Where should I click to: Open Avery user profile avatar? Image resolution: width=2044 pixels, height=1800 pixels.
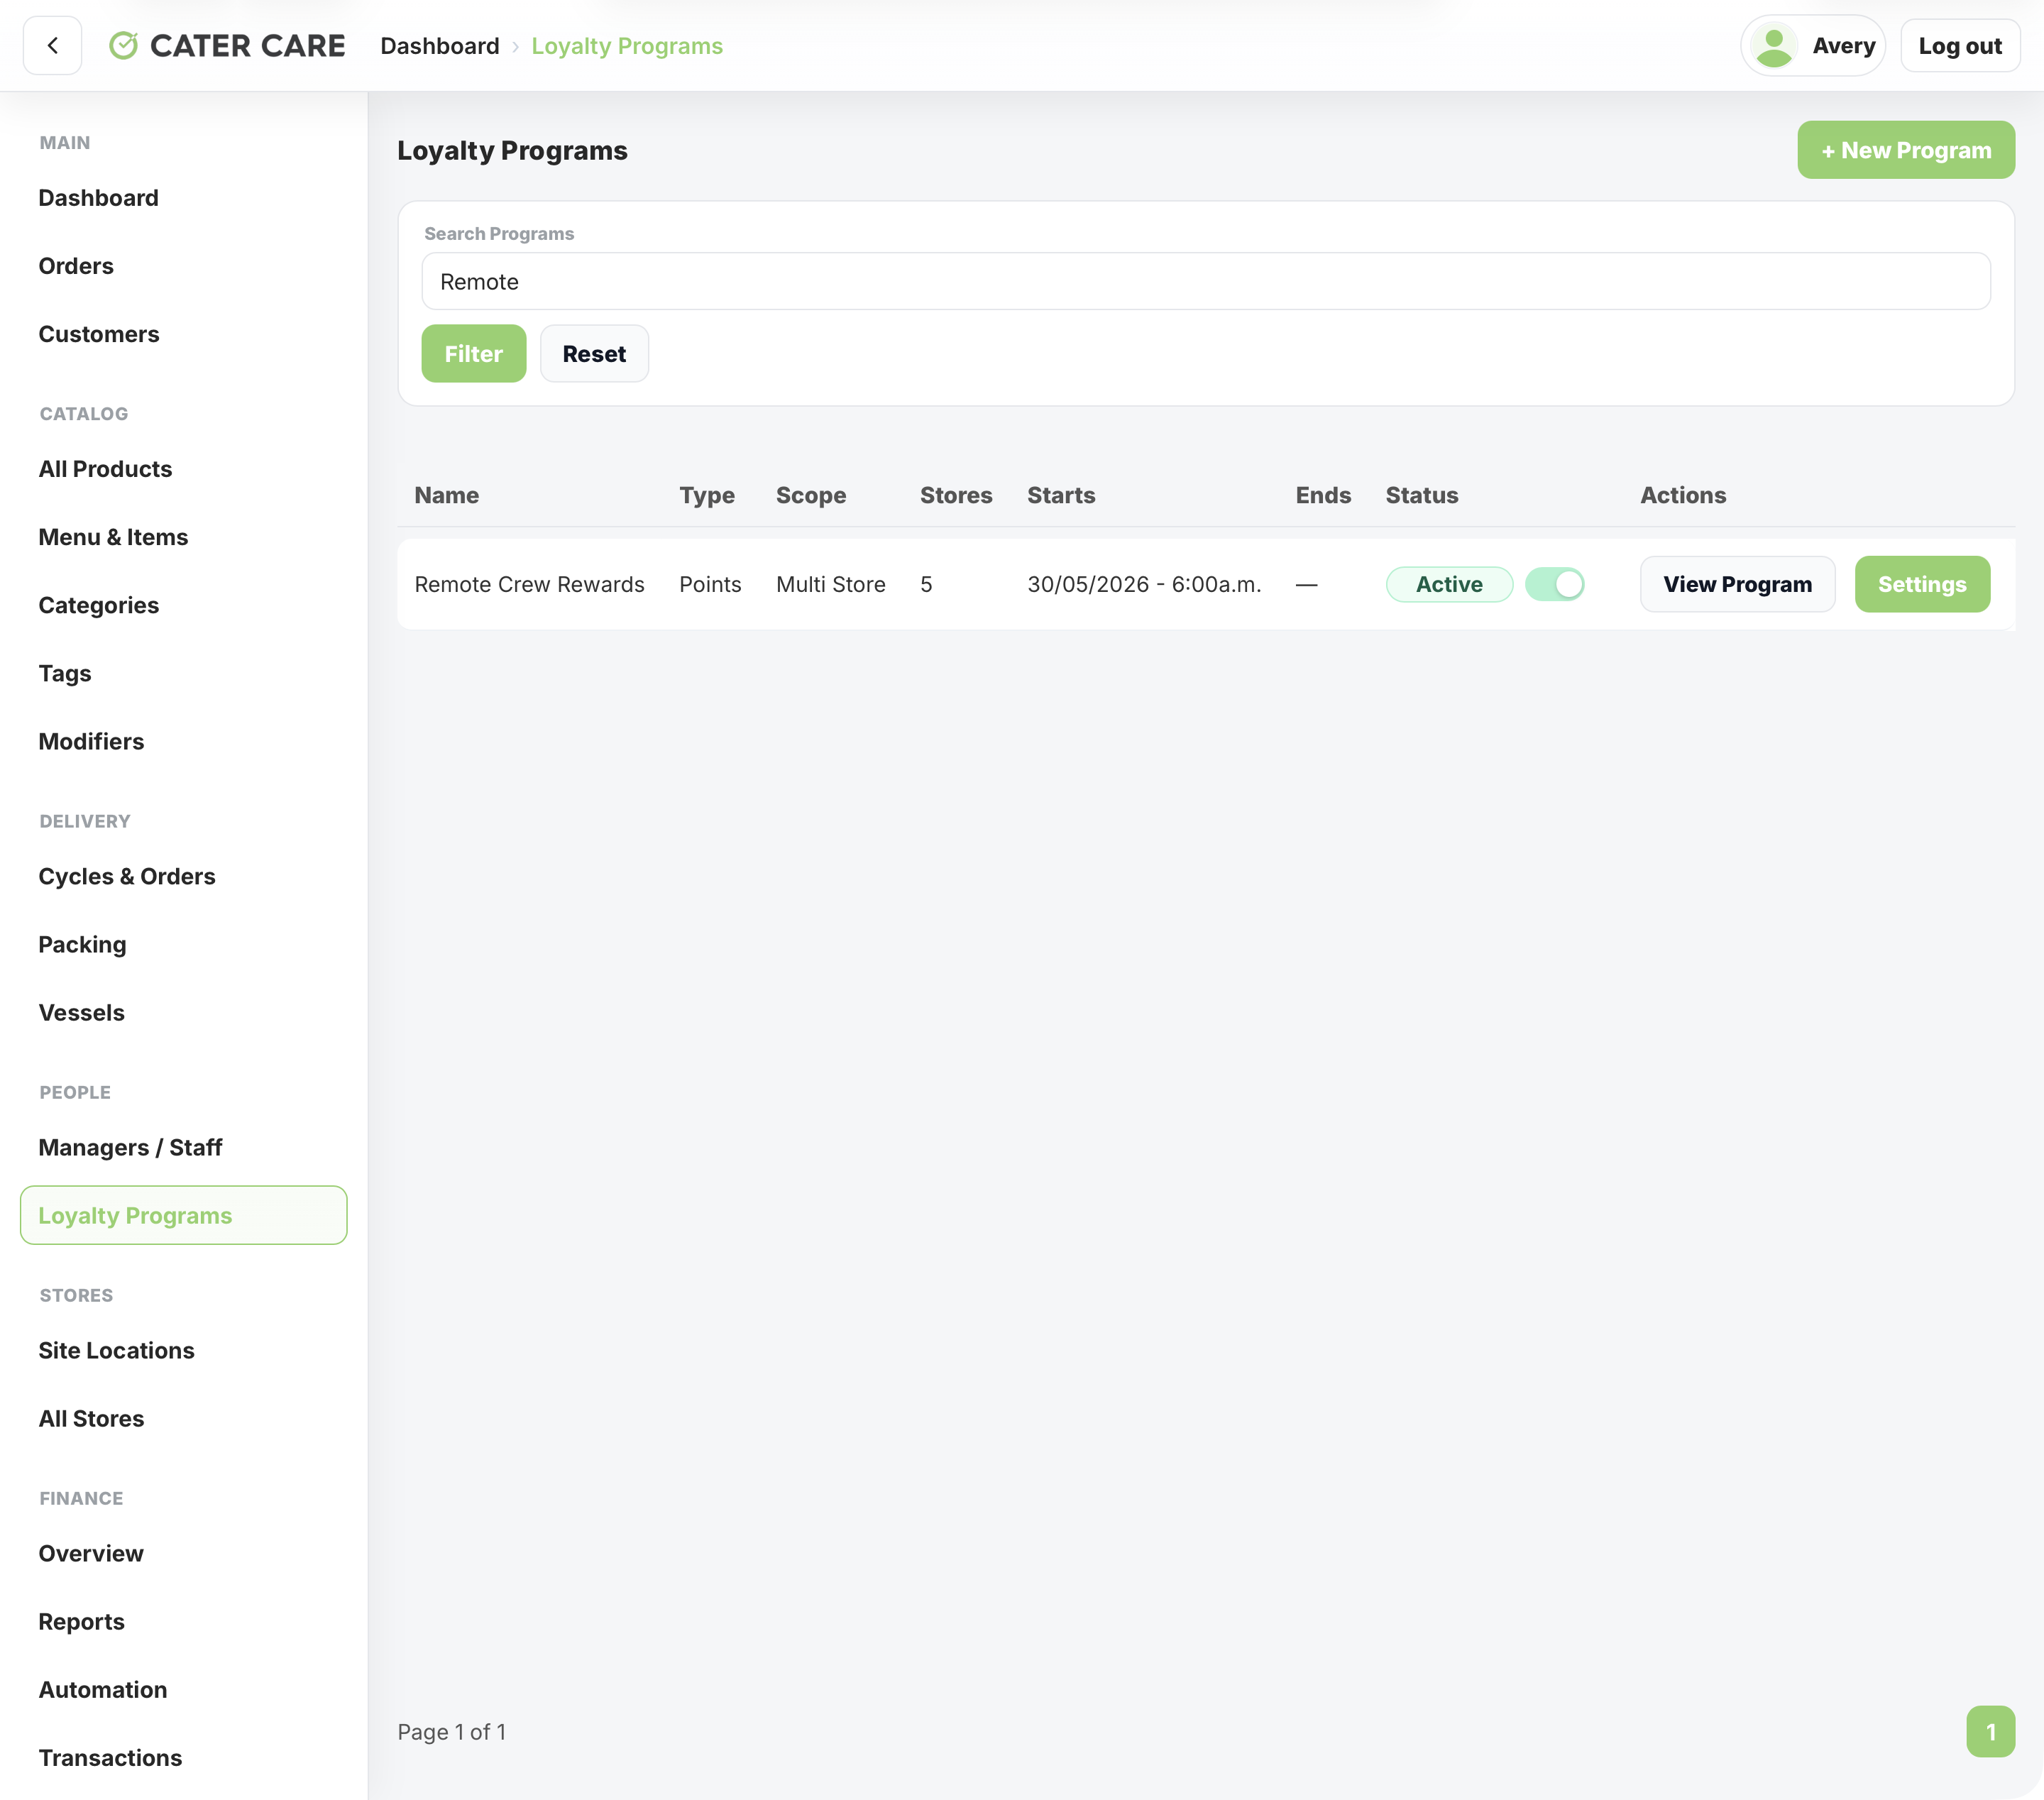pos(1774,46)
